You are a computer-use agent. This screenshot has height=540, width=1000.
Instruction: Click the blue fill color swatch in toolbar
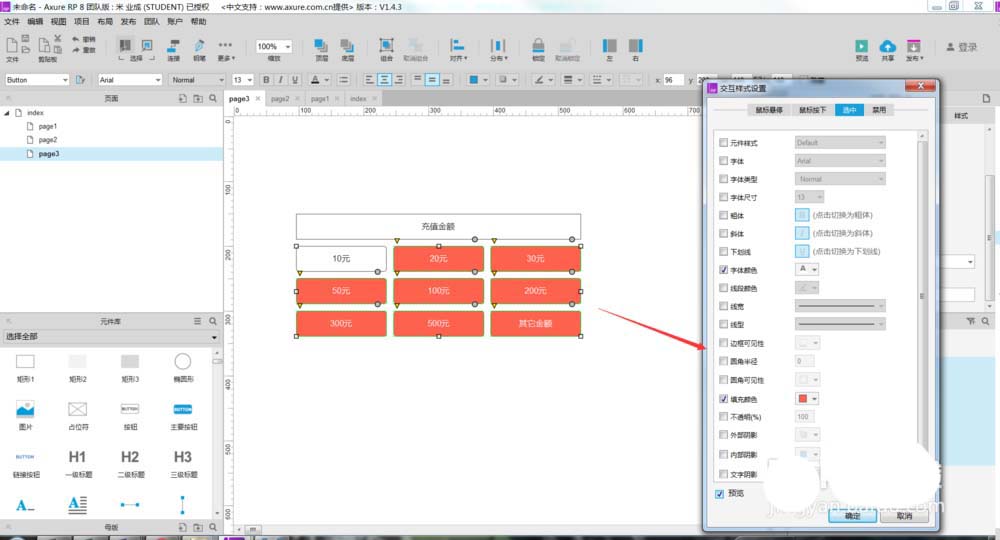click(473, 80)
